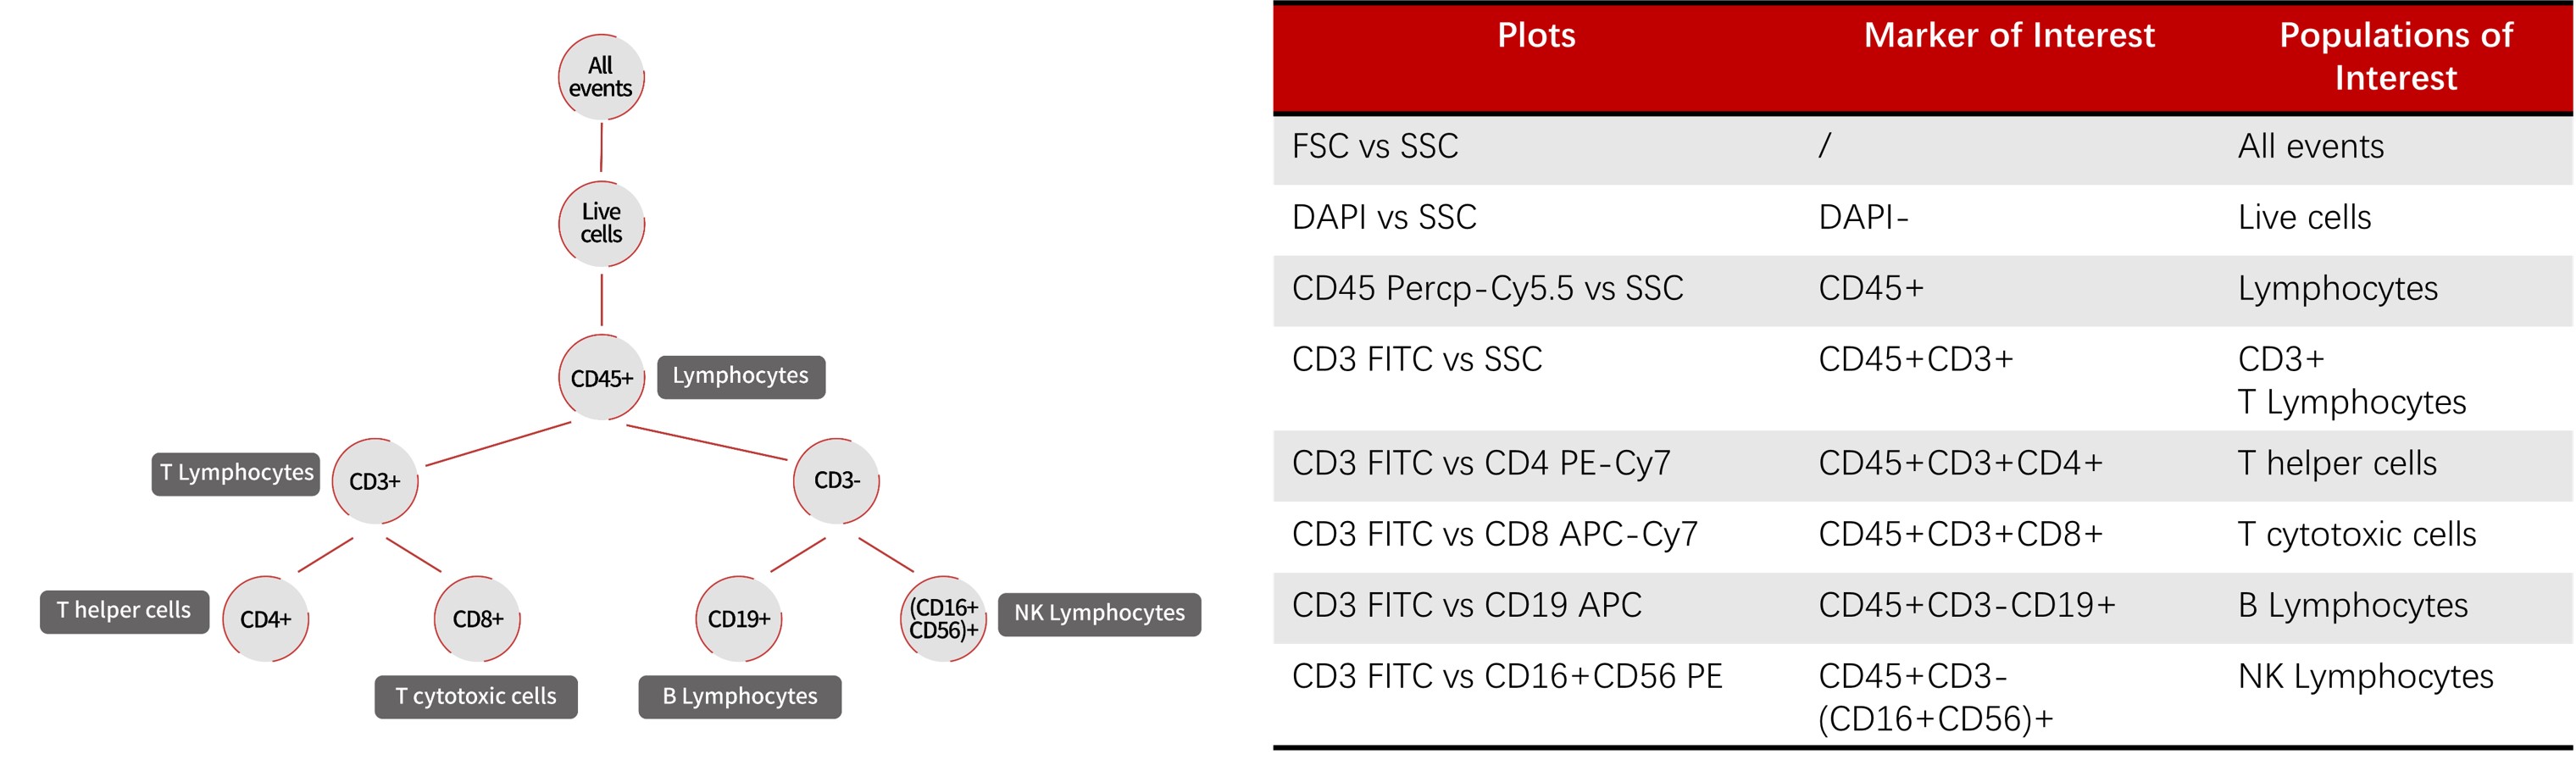Click the CD45+ circle node
The height and width of the screenshot is (760, 2576).
pos(601,378)
